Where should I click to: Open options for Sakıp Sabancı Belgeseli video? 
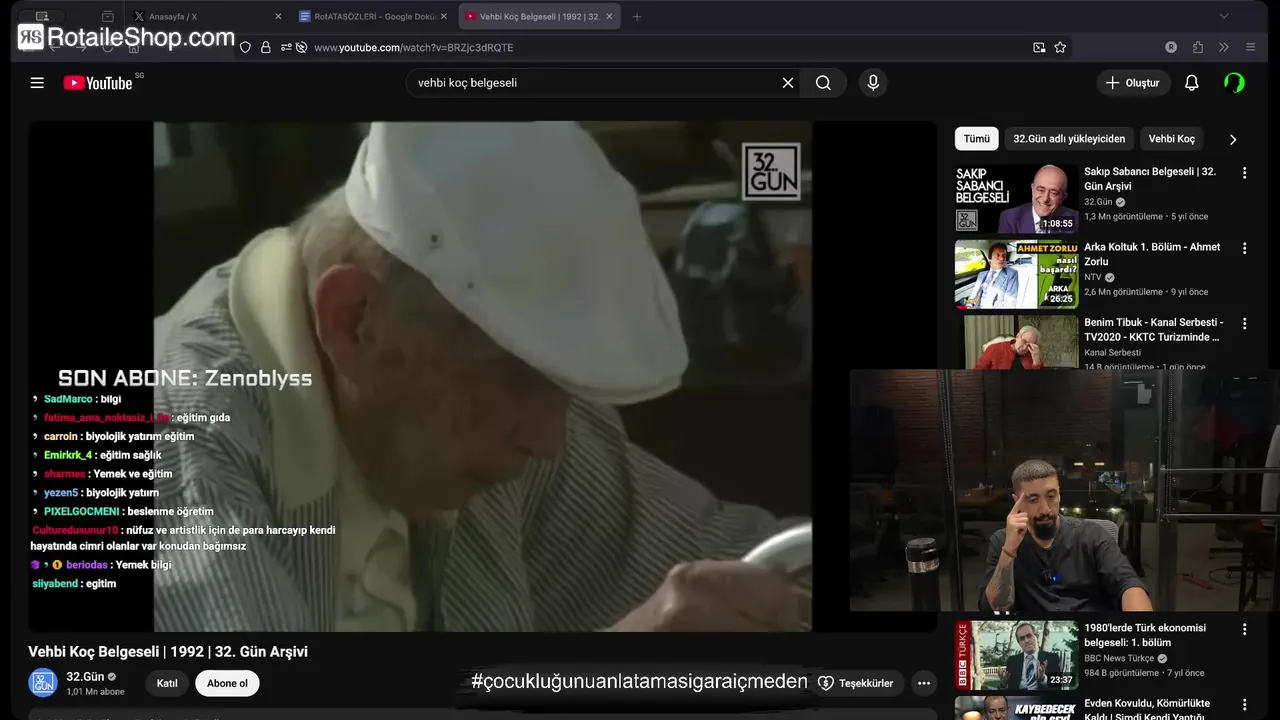(1244, 173)
